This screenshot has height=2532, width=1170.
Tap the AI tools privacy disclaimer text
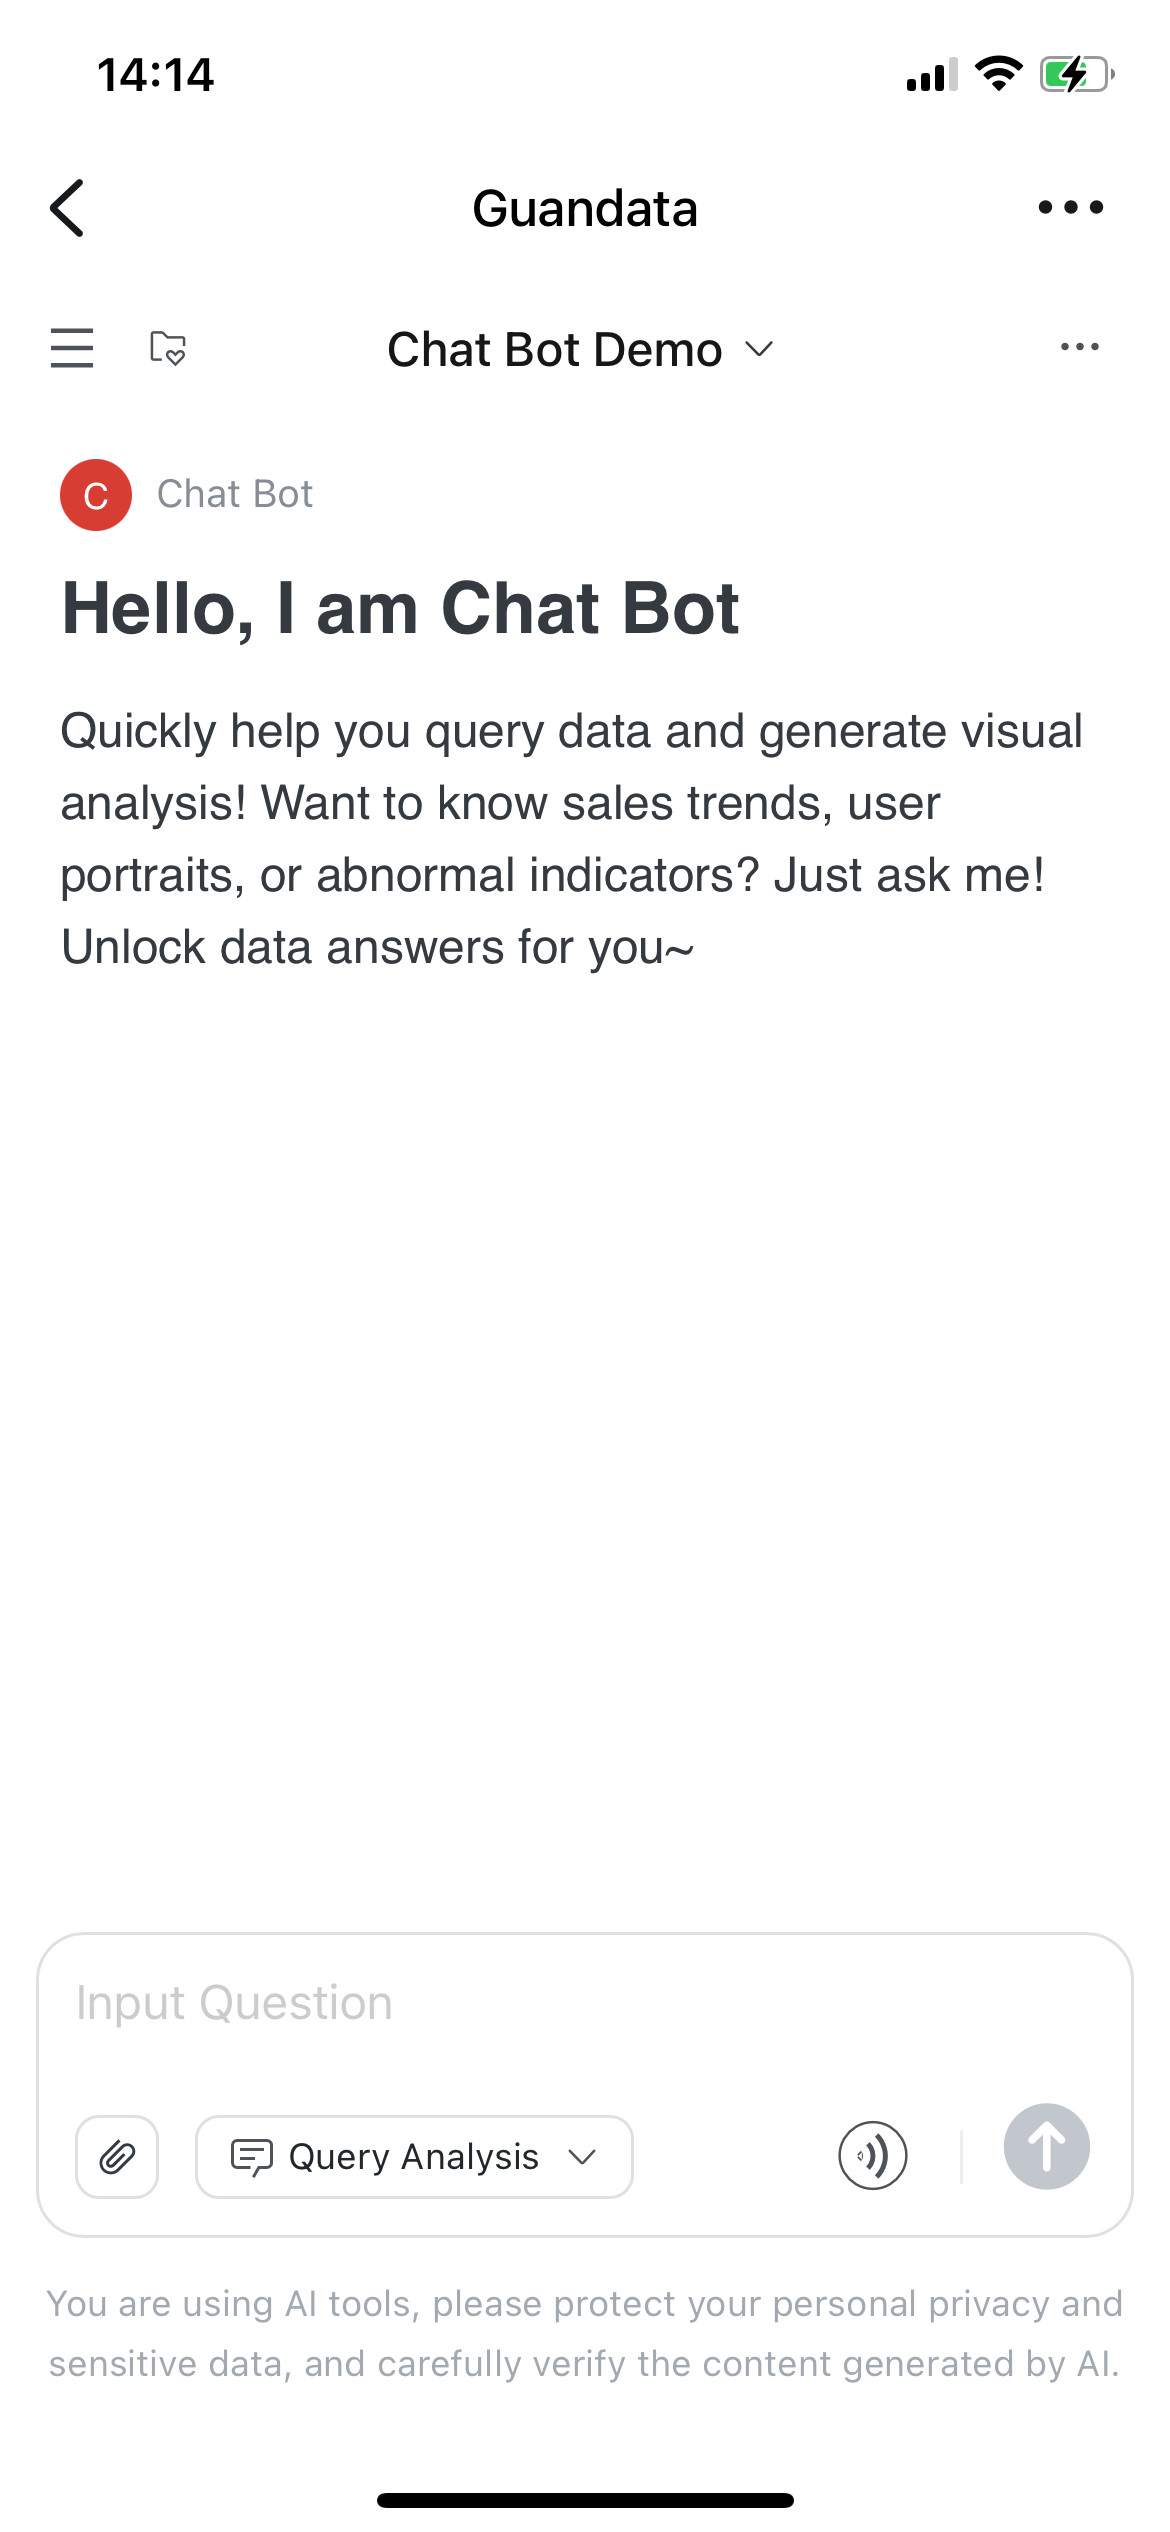(585, 2334)
